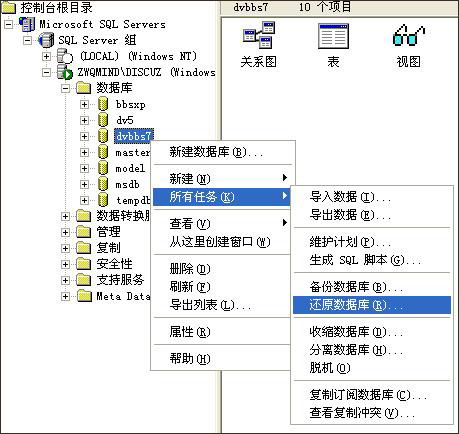Collapse the 数据库 folder node
The height and width of the screenshot is (434, 459).
tap(65, 88)
